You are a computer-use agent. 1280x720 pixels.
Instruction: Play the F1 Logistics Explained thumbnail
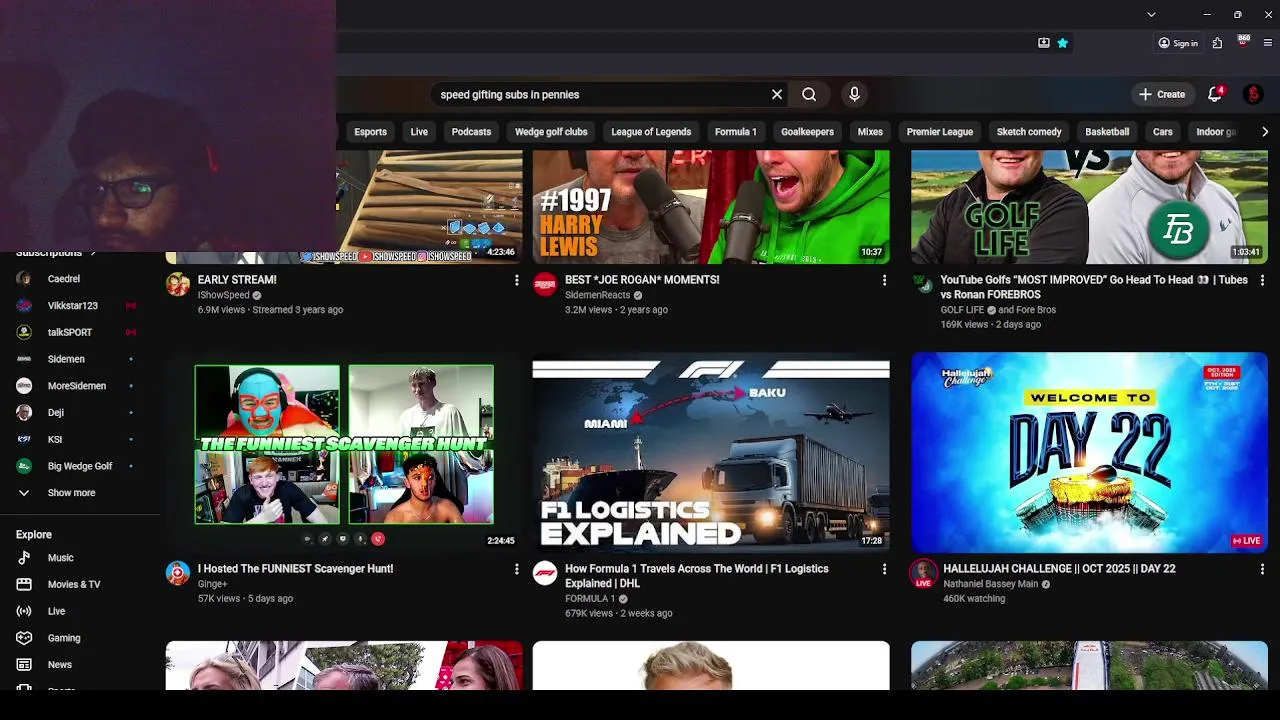coord(711,452)
